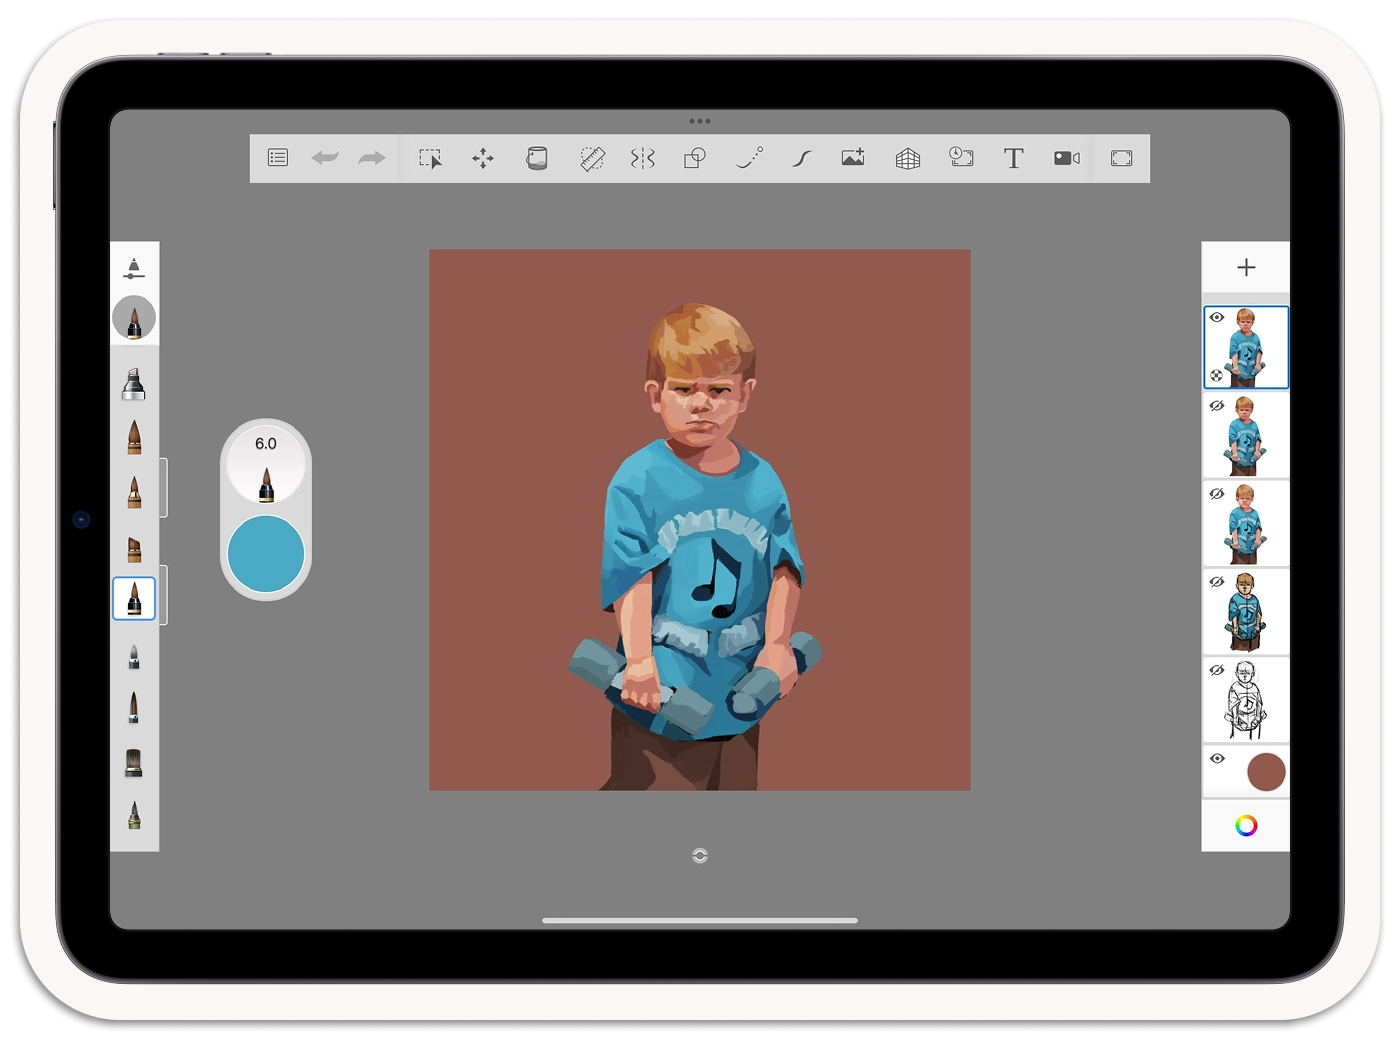Select the lasso selection tool
The width and height of the screenshot is (1400, 1040).
429,157
